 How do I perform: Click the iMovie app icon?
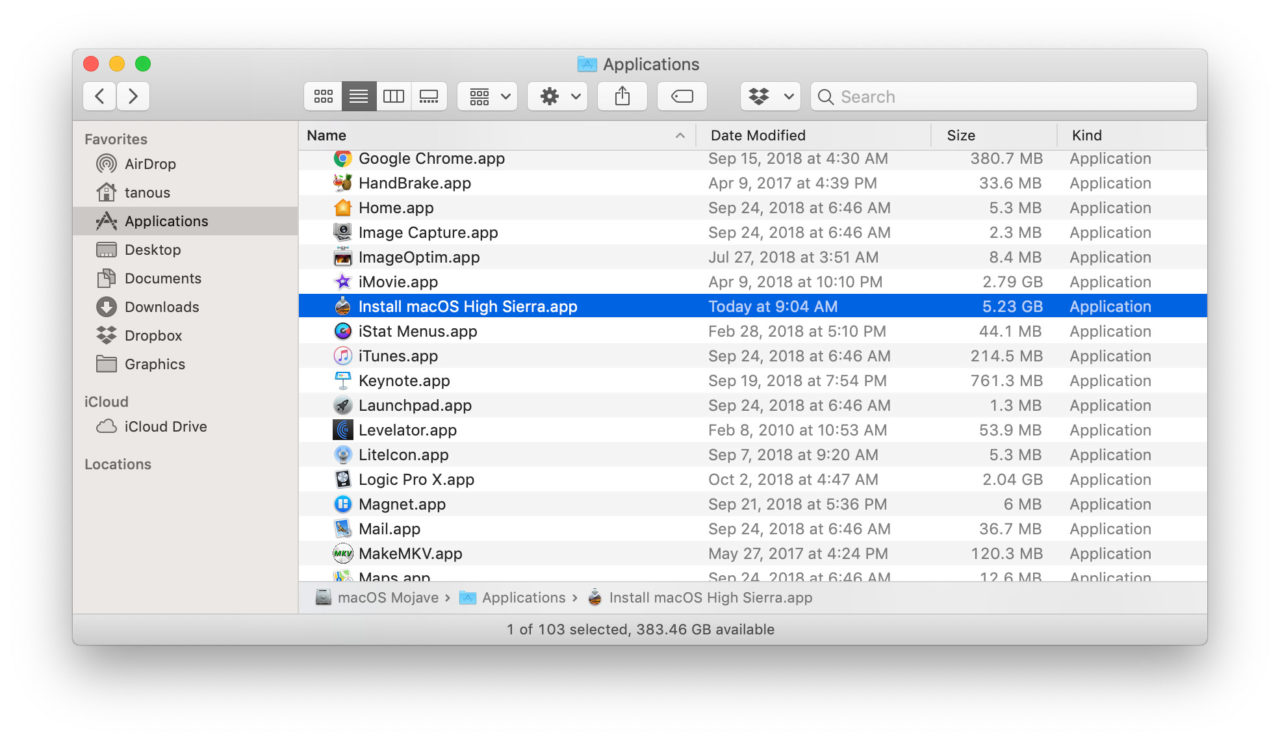[x=343, y=282]
